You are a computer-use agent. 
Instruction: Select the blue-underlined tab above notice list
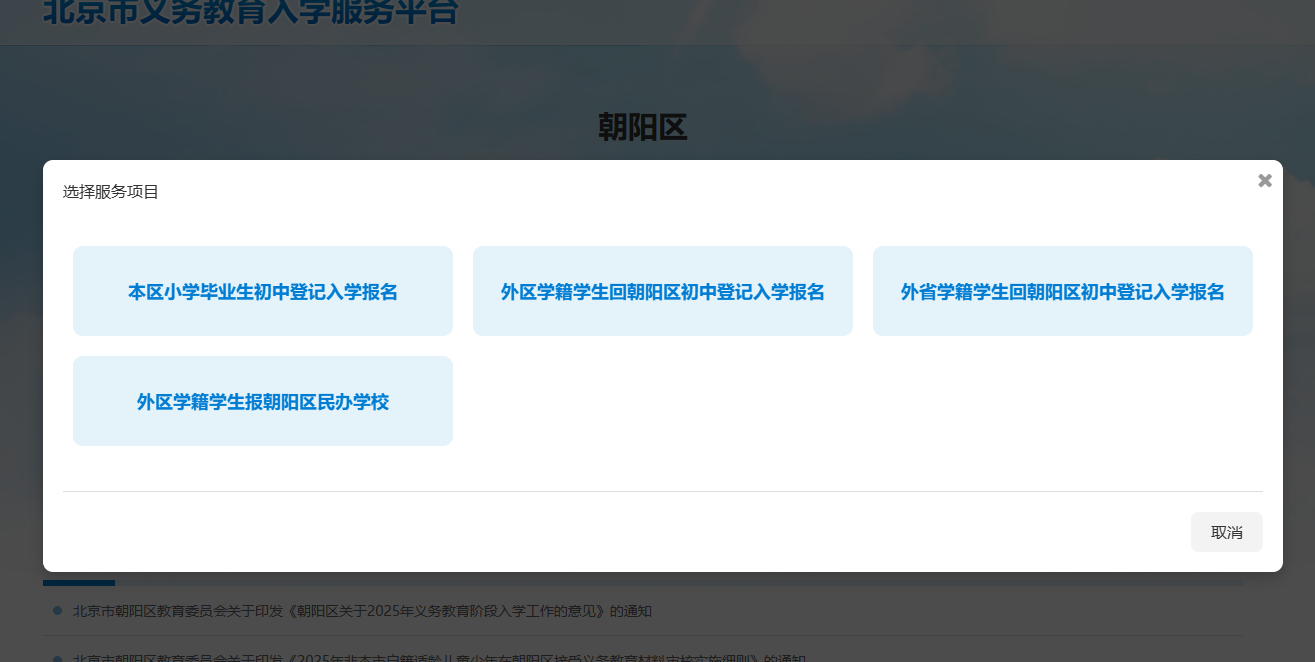point(79,581)
